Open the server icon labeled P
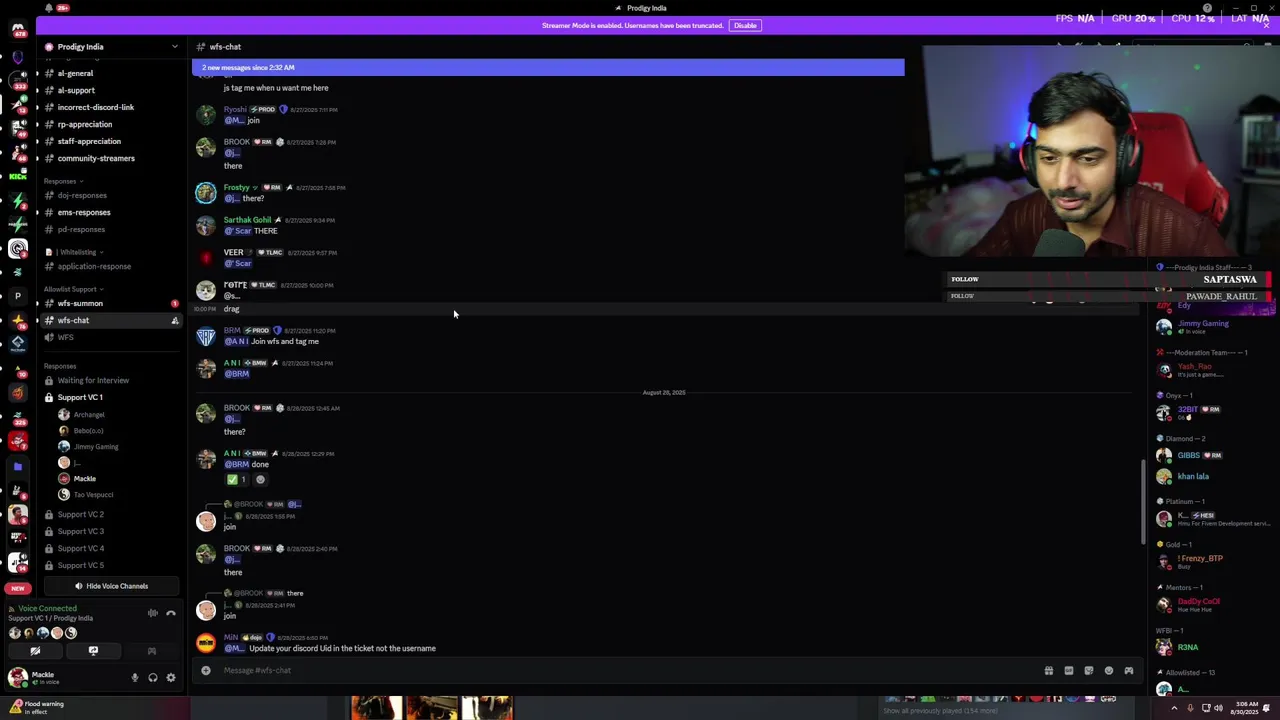The width and height of the screenshot is (1280, 720). [17, 296]
